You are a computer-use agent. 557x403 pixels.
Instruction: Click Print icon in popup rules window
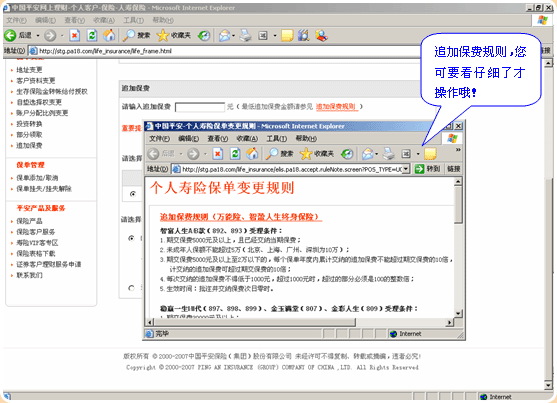[389, 154]
